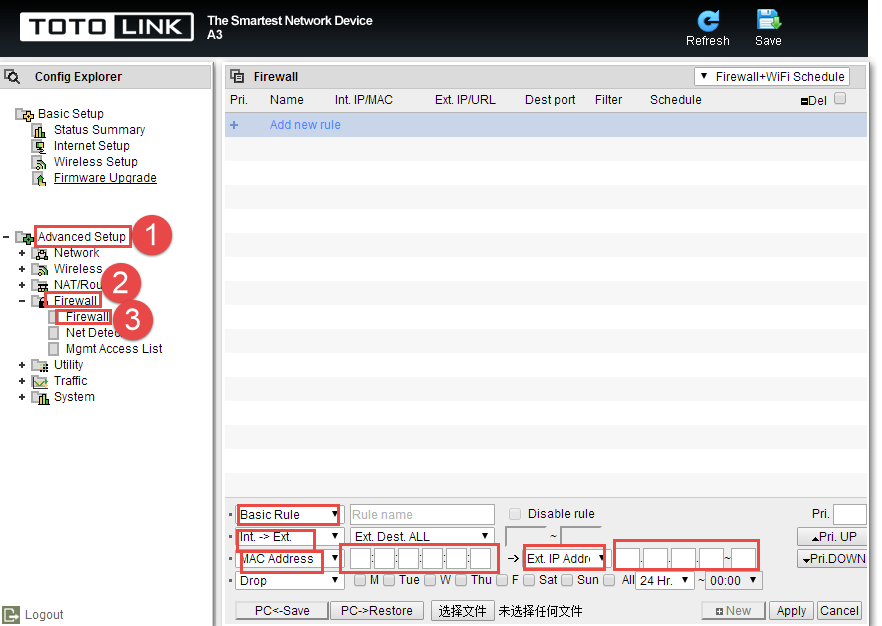Open Status Summary in the tree
Image resolution: width=882 pixels, height=626 pixels.
coord(100,130)
